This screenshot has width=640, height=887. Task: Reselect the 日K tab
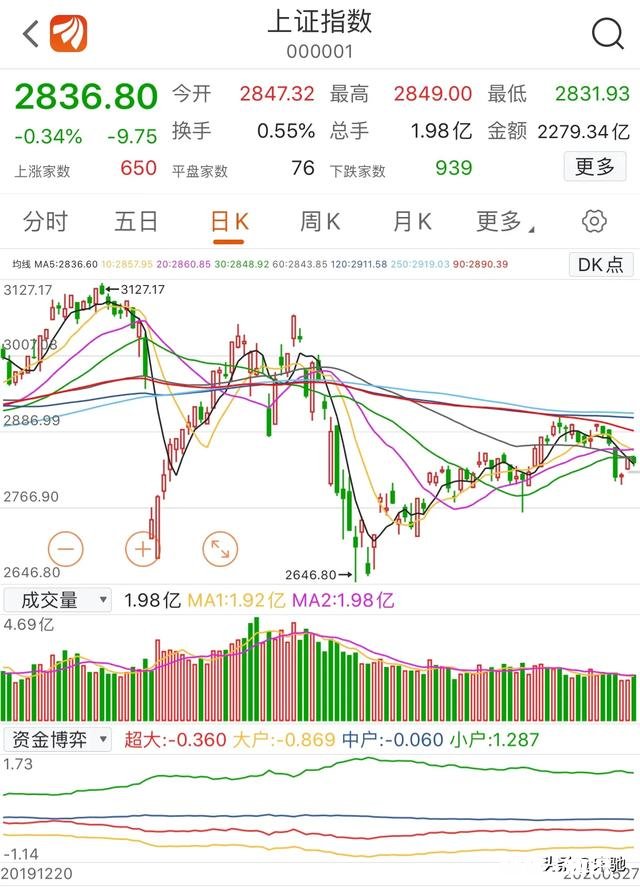pyautogui.click(x=228, y=222)
